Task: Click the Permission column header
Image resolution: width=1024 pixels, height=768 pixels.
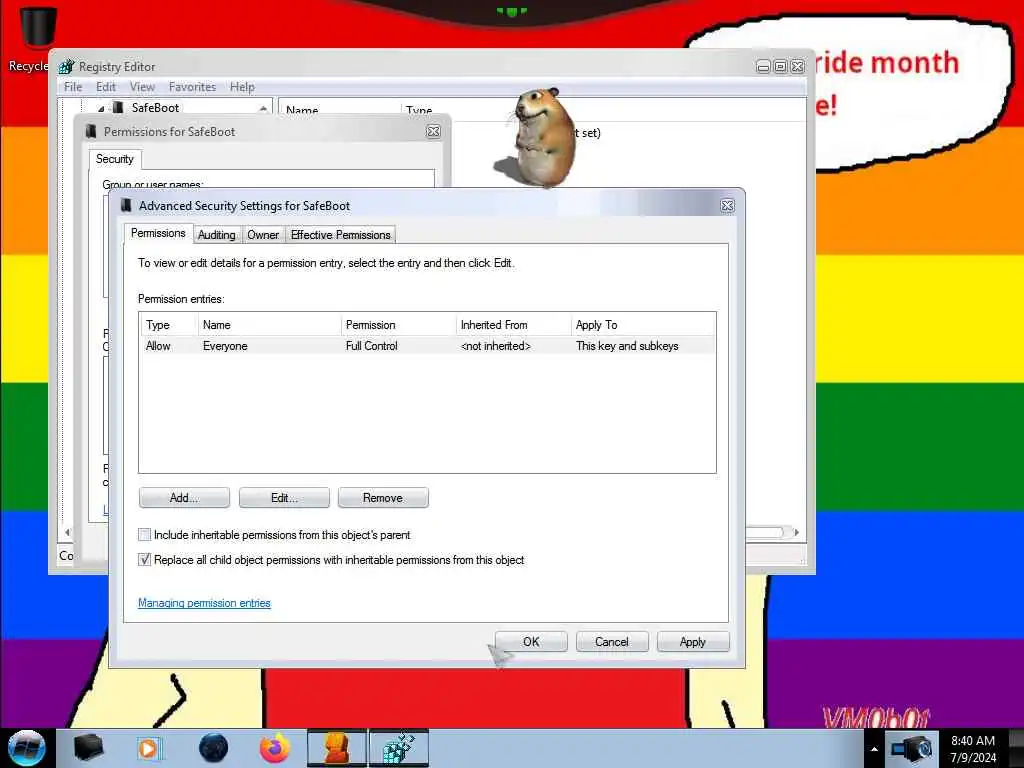Action: coord(398,325)
